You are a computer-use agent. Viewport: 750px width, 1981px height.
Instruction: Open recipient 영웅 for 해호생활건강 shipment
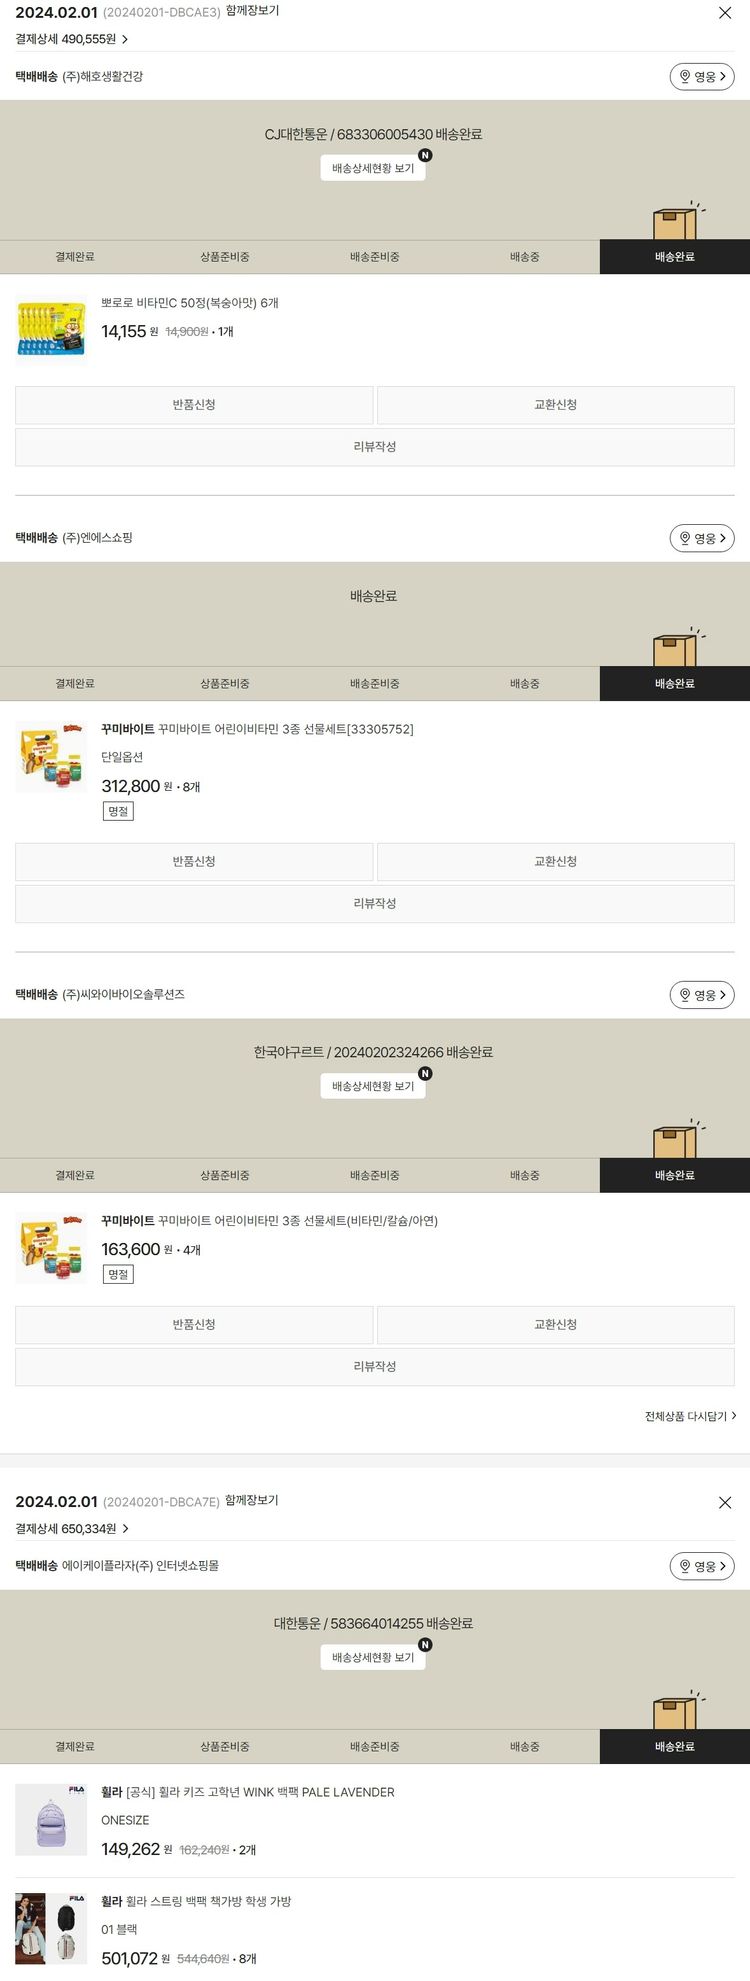(702, 77)
